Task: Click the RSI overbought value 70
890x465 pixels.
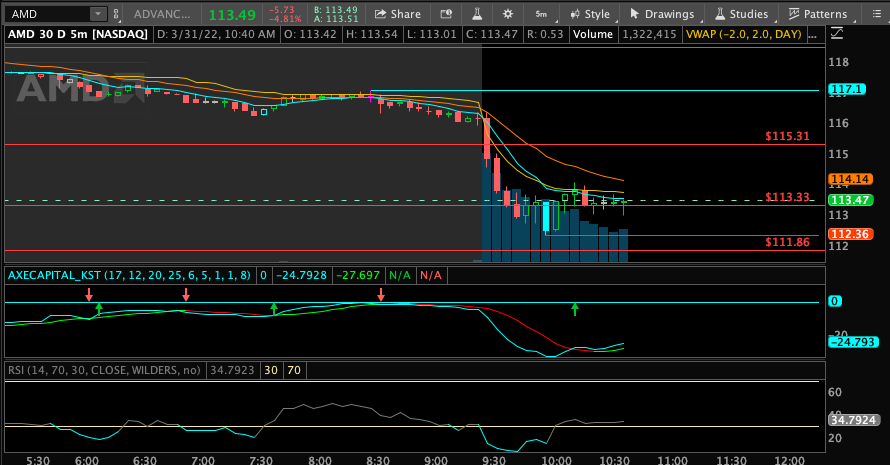Action: [x=294, y=370]
